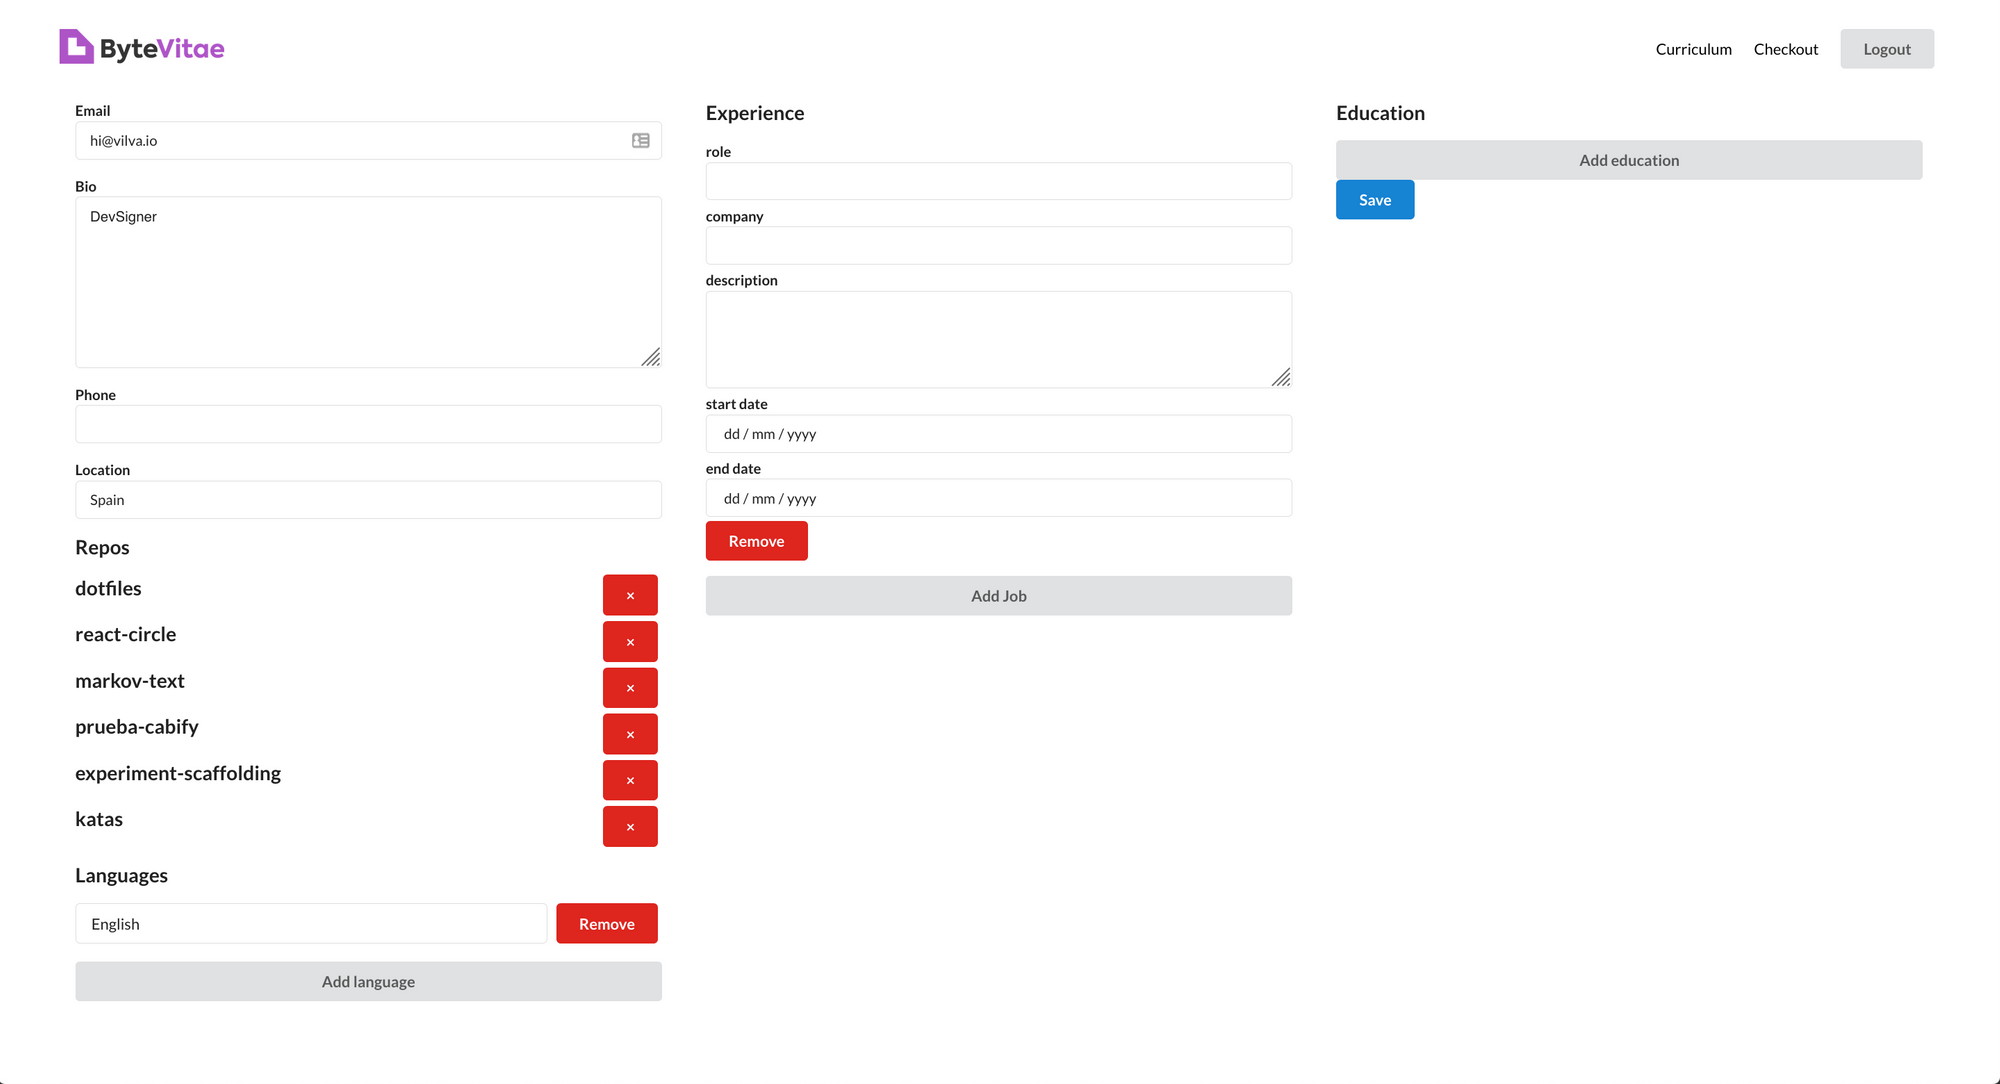Remove the dotfiles repo

tap(630, 595)
